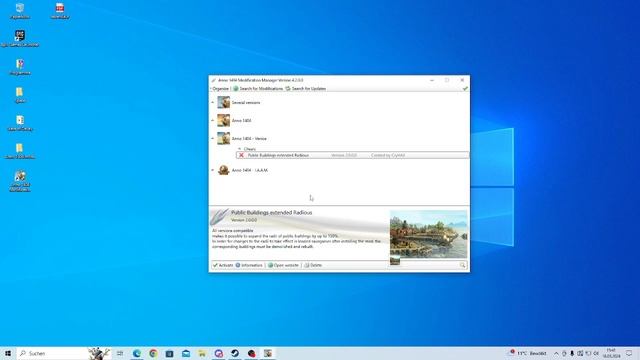The image size is (640, 360).
Task: Open the large mod preview image
Action: pos(429,234)
